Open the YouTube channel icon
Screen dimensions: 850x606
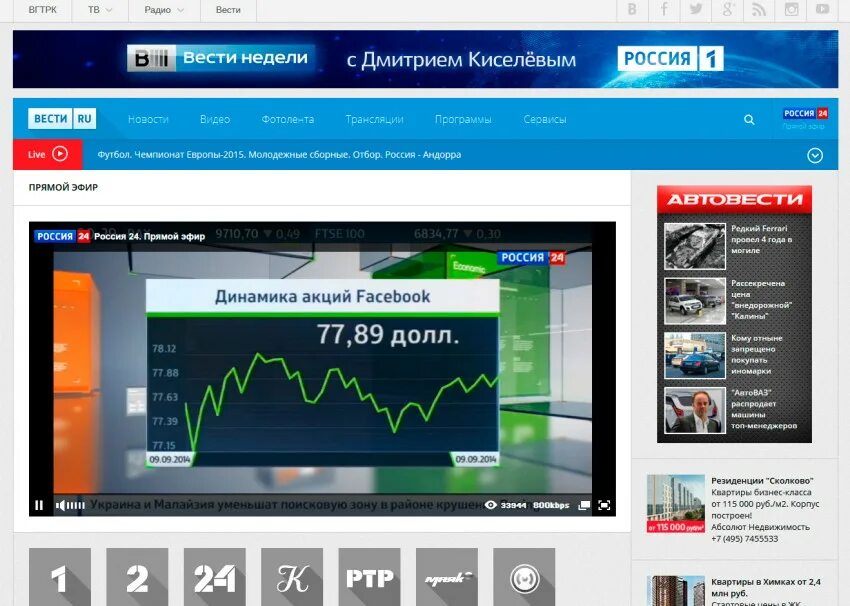[823, 10]
